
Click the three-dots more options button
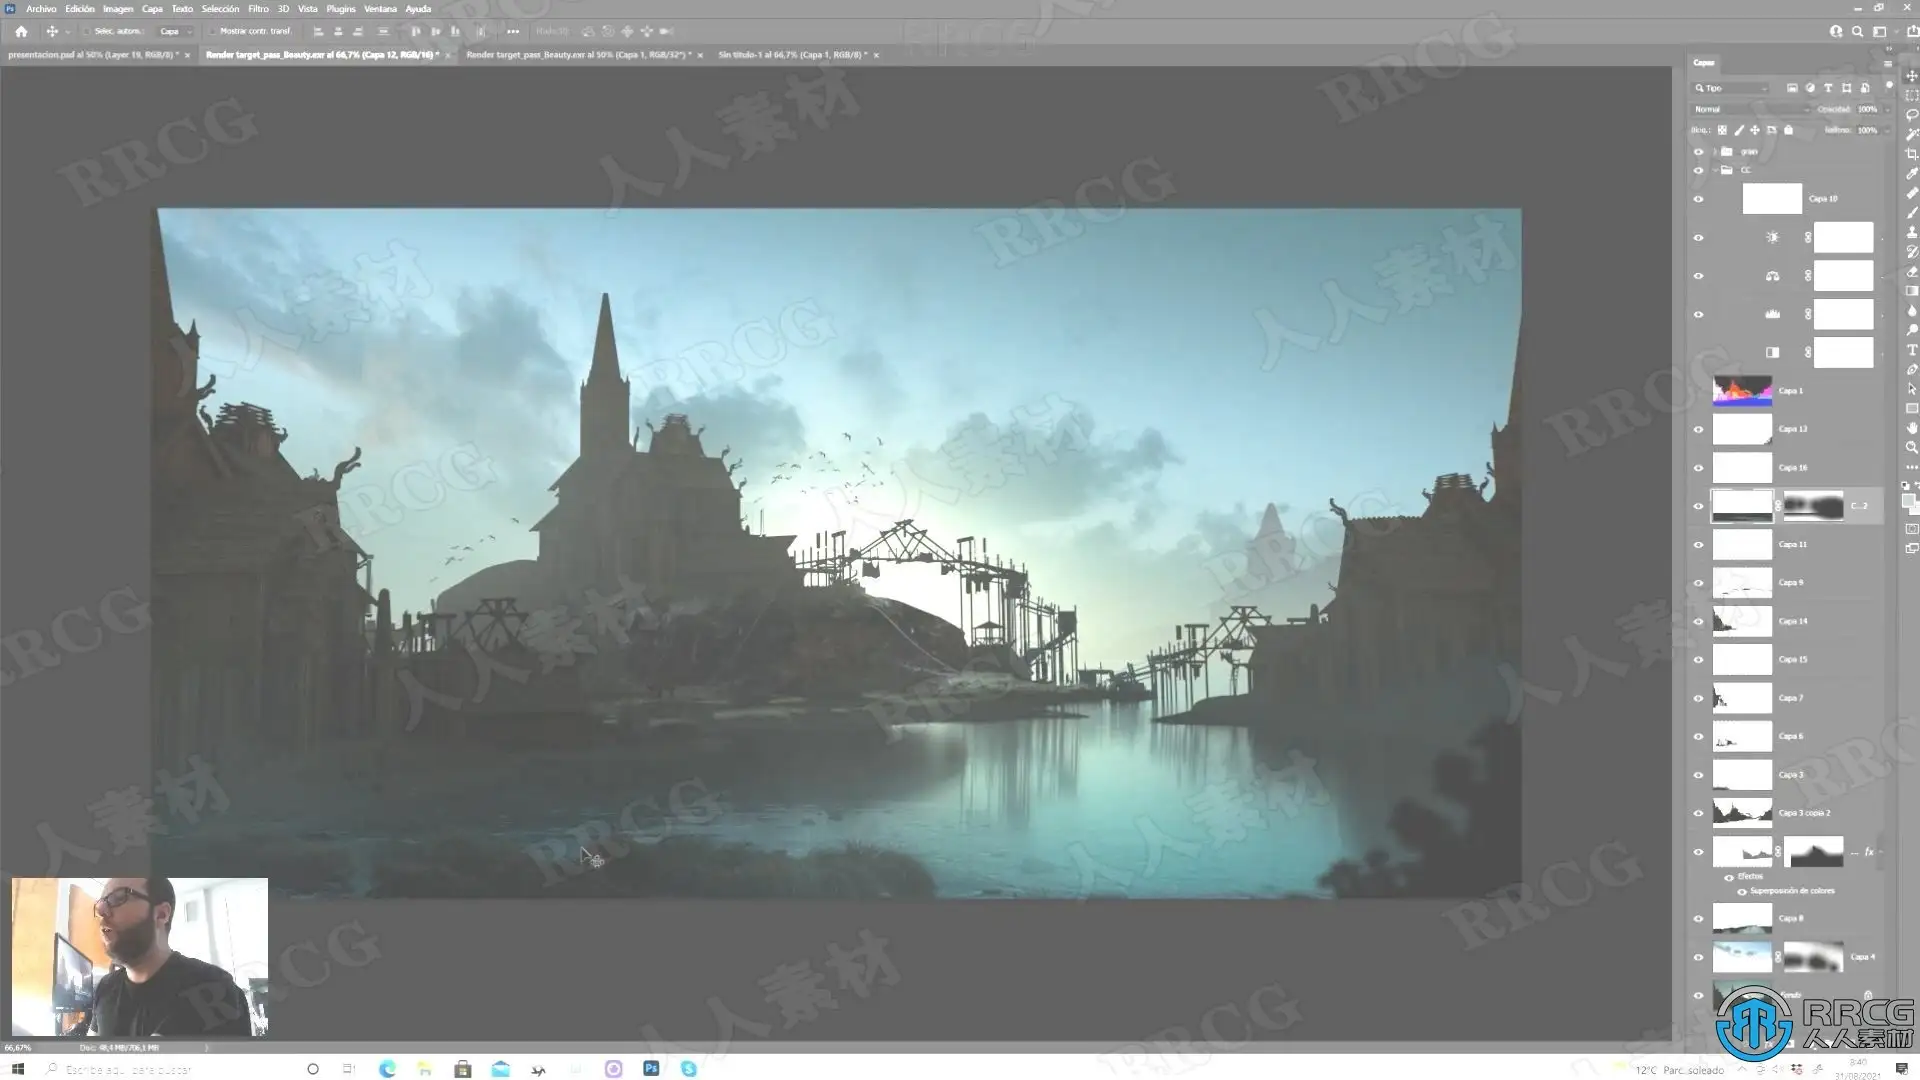[513, 31]
